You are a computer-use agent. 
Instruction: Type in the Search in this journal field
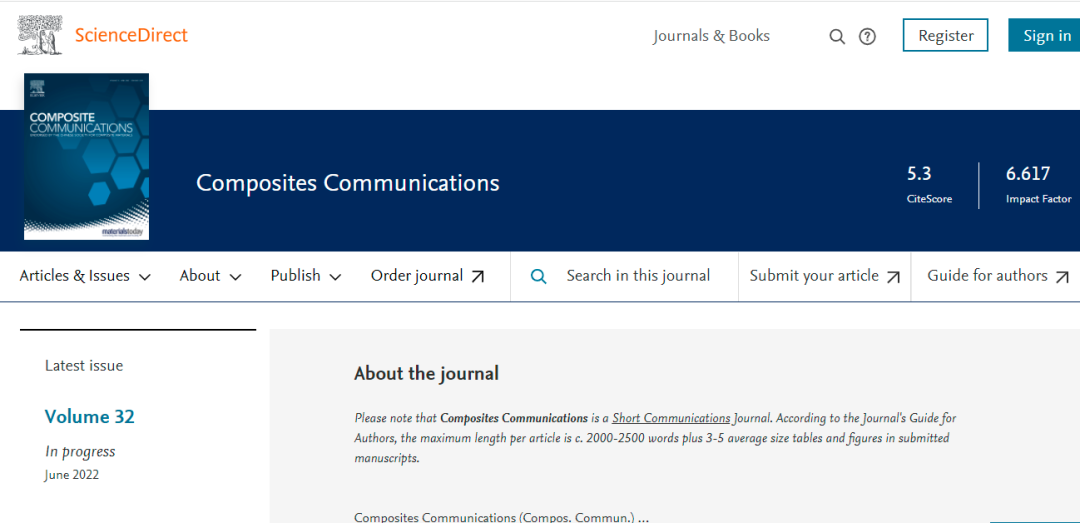pyautogui.click(x=638, y=276)
